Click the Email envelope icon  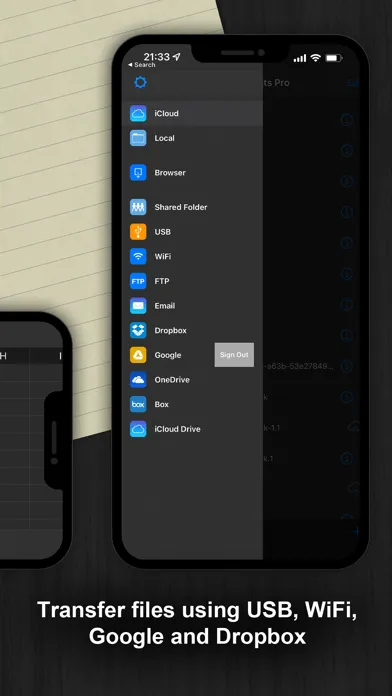[x=138, y=306]
